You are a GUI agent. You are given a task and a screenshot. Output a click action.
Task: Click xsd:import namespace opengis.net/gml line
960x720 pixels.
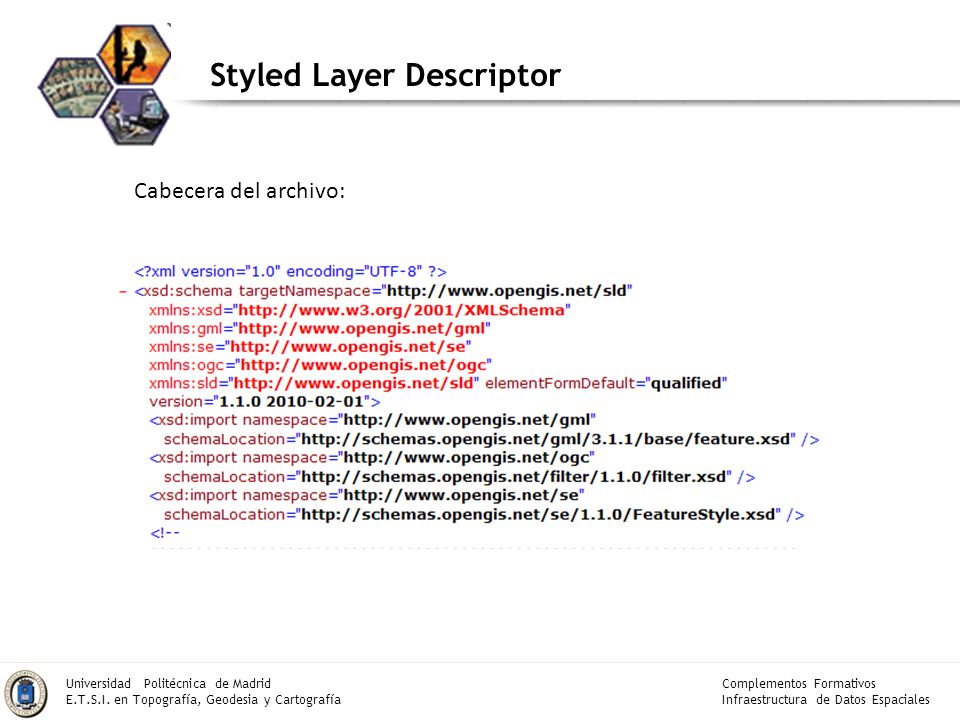pos(372,420)
